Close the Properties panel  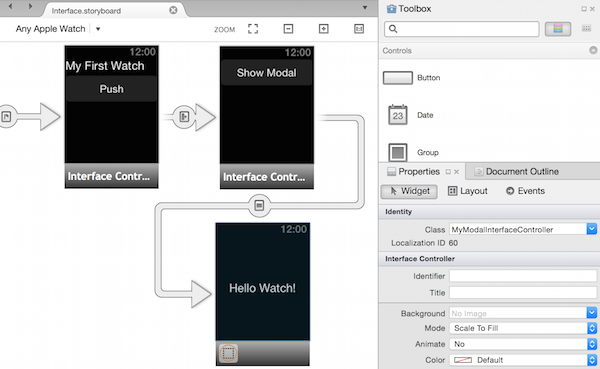pyautogui.click(x=457, y=172)
